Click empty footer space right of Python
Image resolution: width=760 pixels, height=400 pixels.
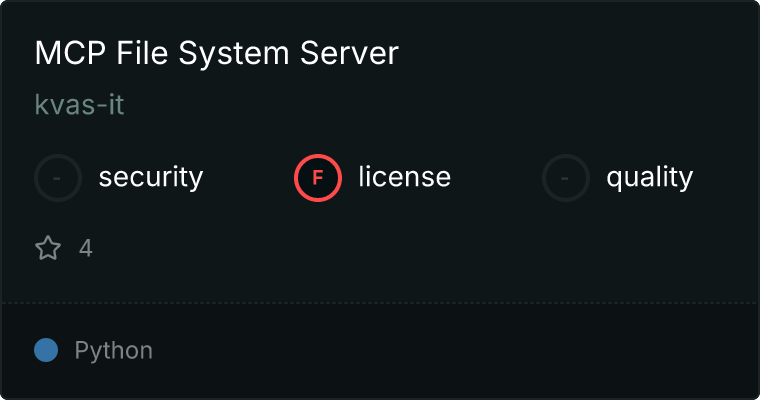[450, 351]
